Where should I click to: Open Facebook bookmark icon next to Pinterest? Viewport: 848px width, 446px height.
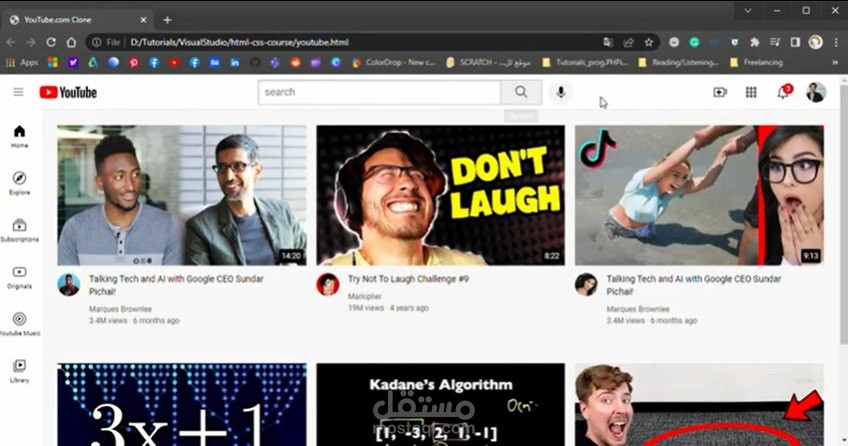[154, 63]
